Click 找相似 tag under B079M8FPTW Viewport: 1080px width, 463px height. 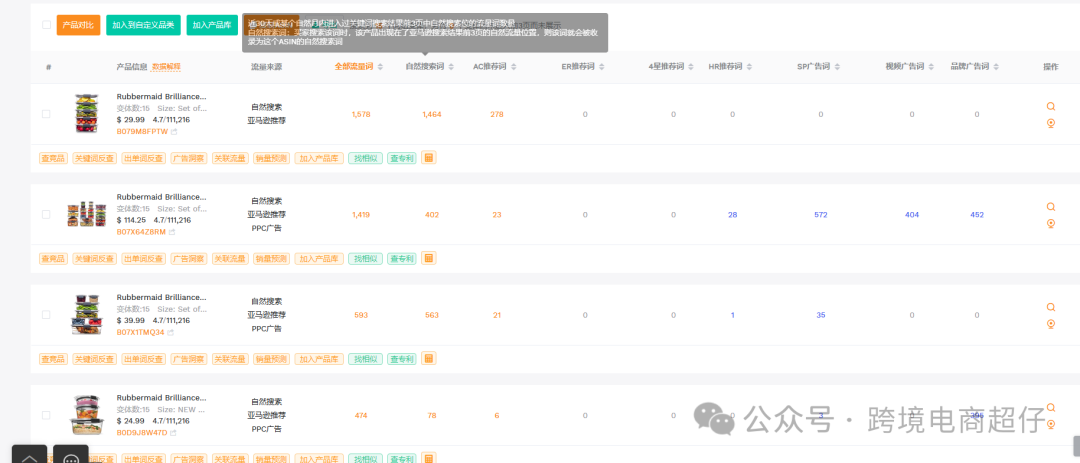click(x=365, y=158)
